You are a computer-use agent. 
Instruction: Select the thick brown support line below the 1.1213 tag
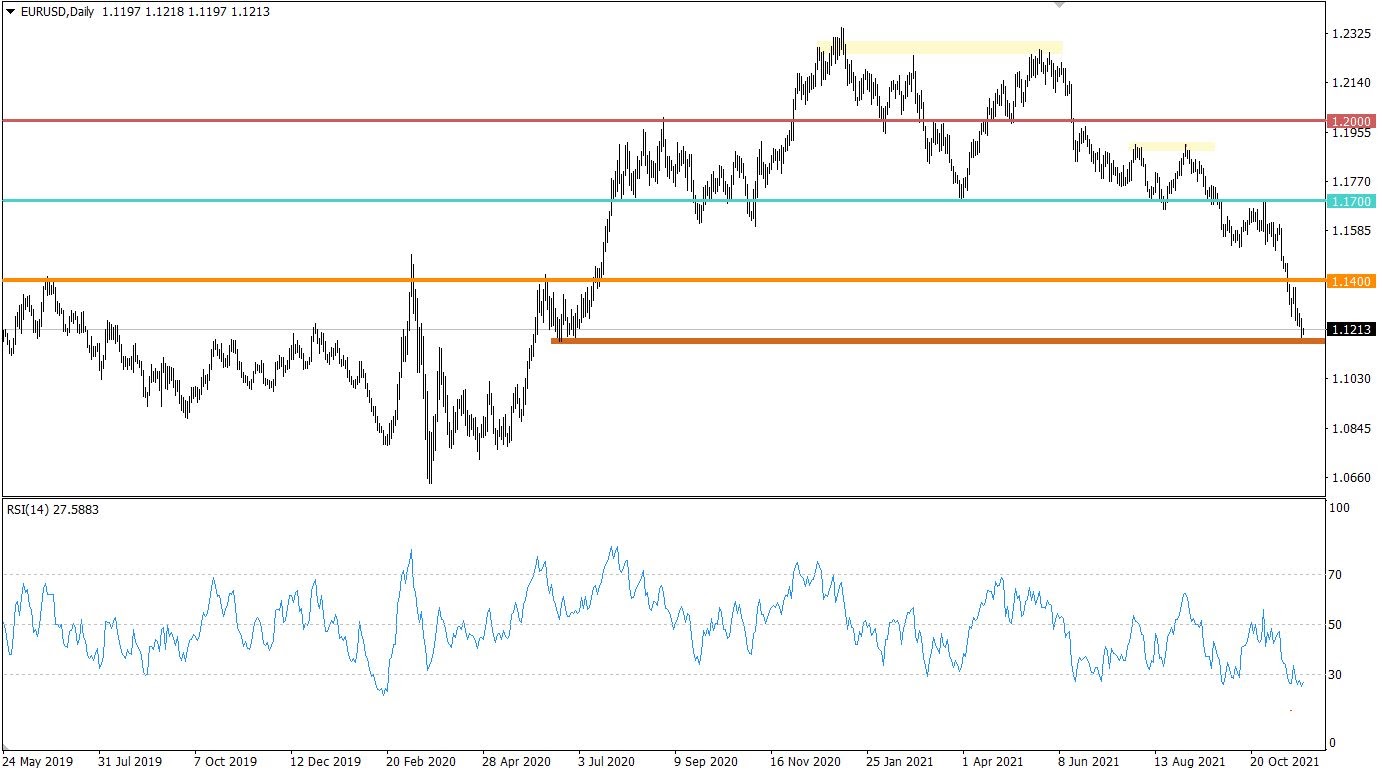pyautogui.click(x=938, y=341)
